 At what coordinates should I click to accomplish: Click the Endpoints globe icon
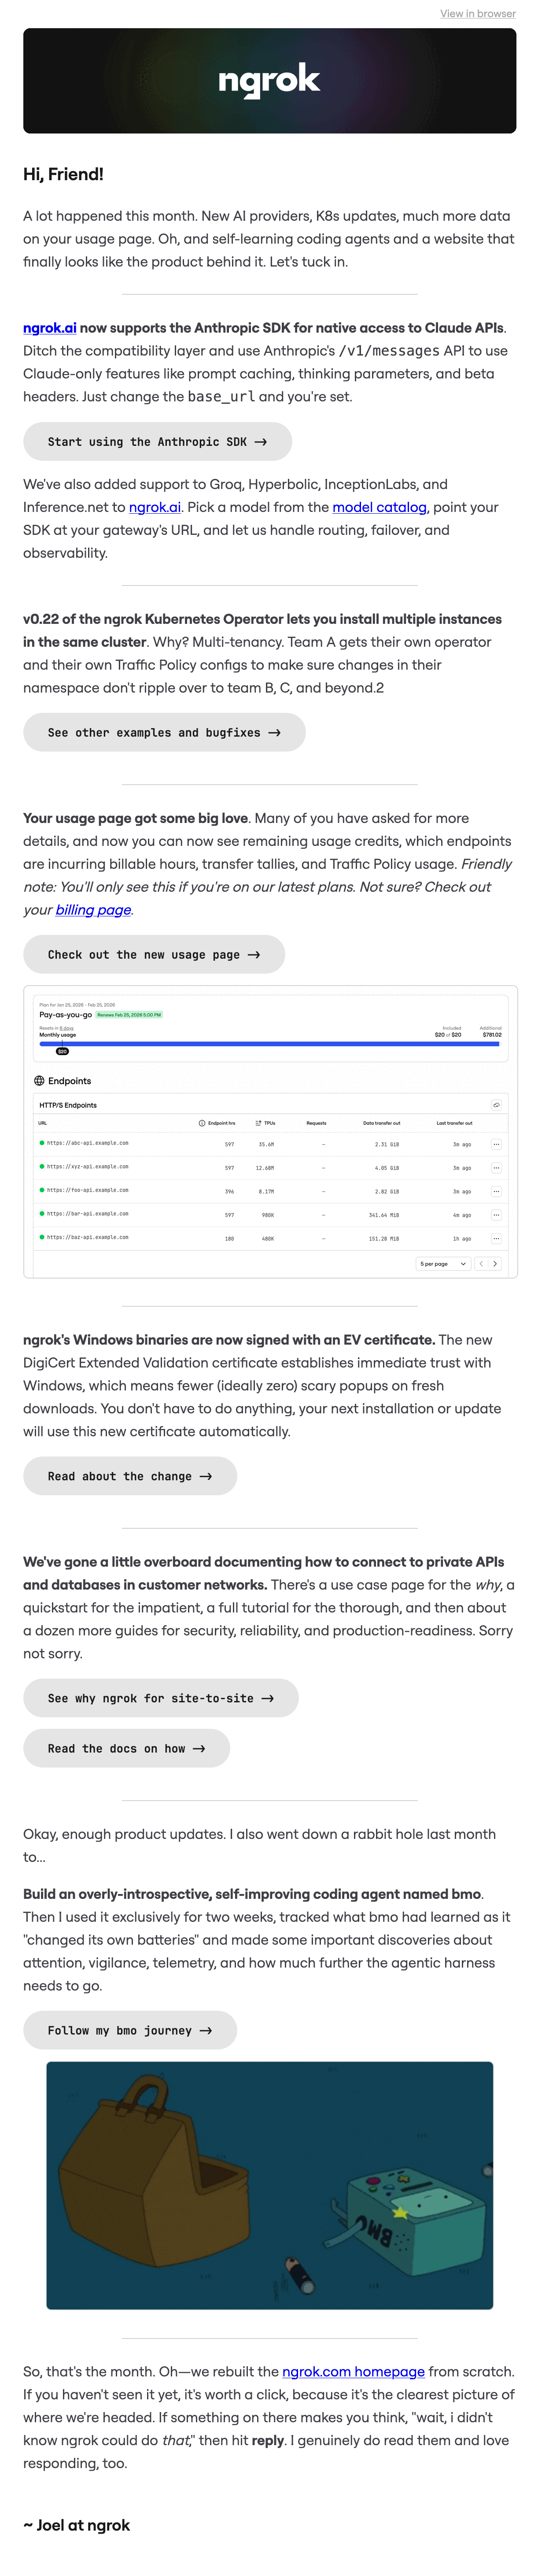click(x=39, y=1081)
